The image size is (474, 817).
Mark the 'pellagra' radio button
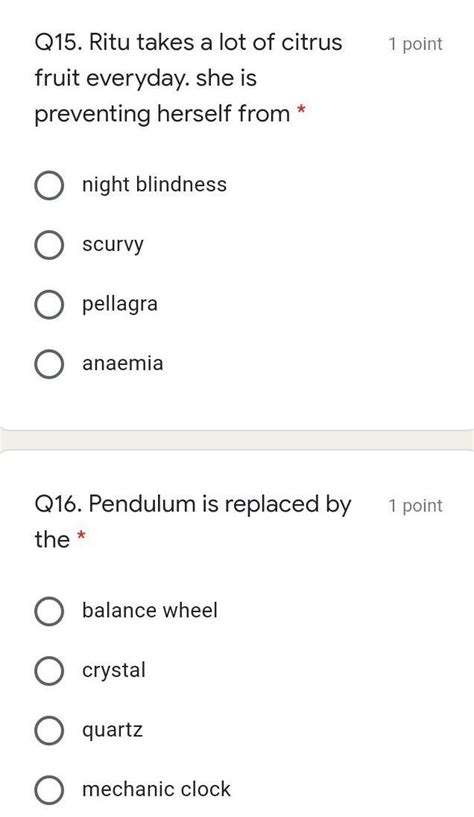click(49, 304)
